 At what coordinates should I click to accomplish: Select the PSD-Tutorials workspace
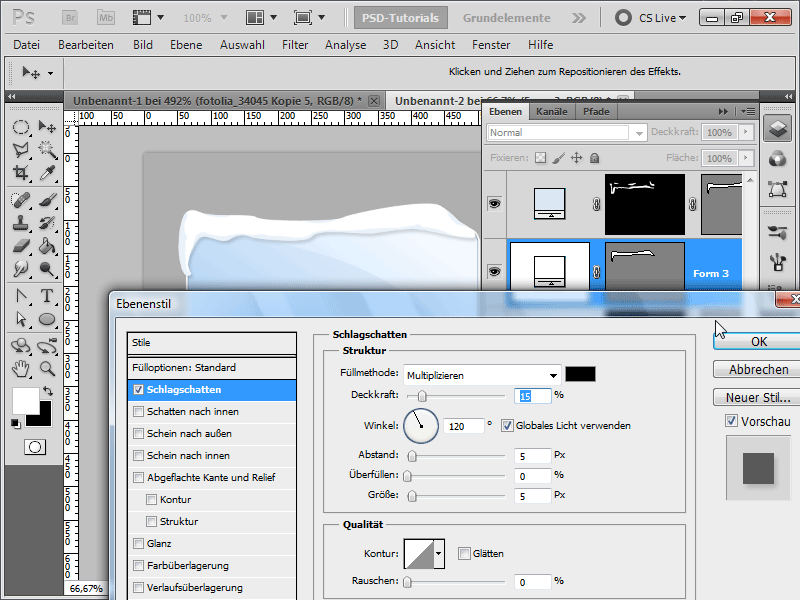click(401, 18)
